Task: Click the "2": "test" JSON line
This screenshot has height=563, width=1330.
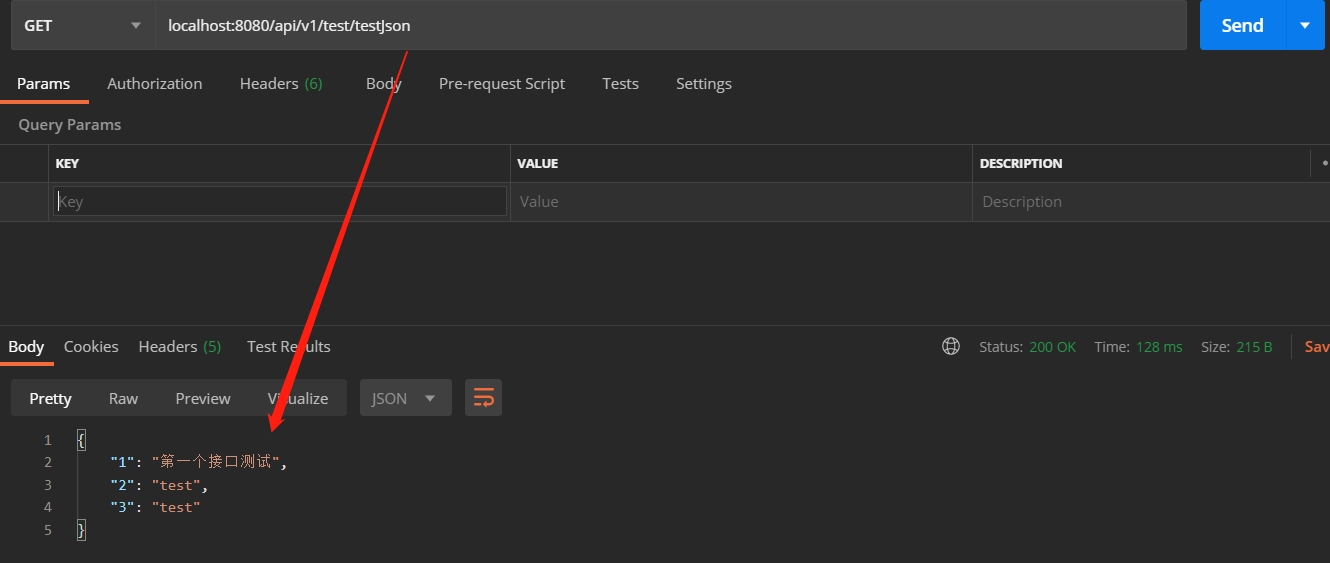Action: click(159, 485)
